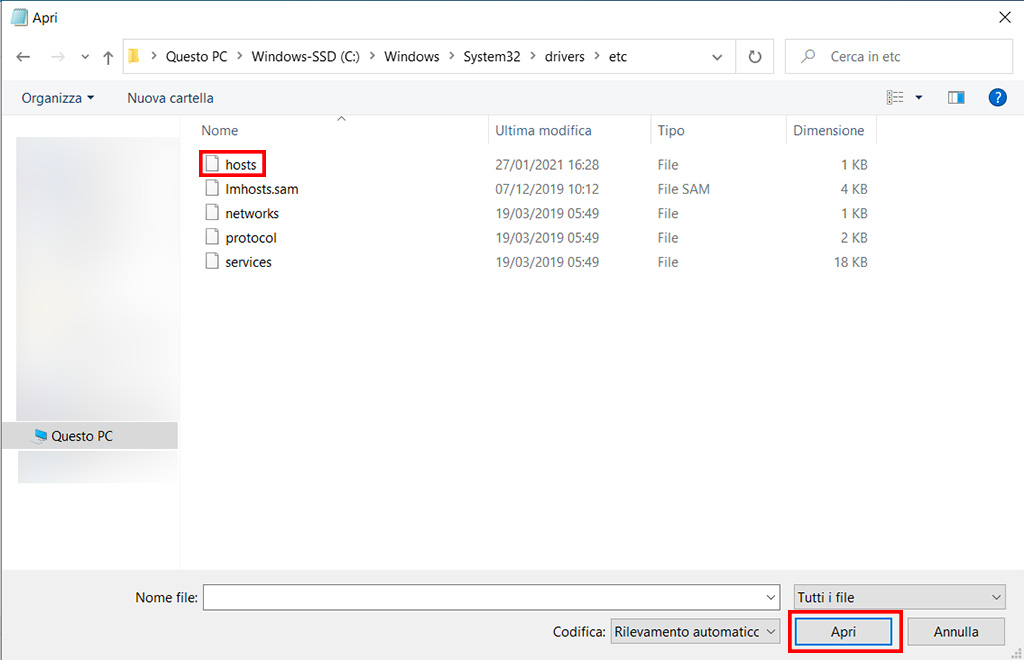Click Windows breadcrumb segment
The height and width of the screenshot is (660, 1024).
click(x=411, y=57)
